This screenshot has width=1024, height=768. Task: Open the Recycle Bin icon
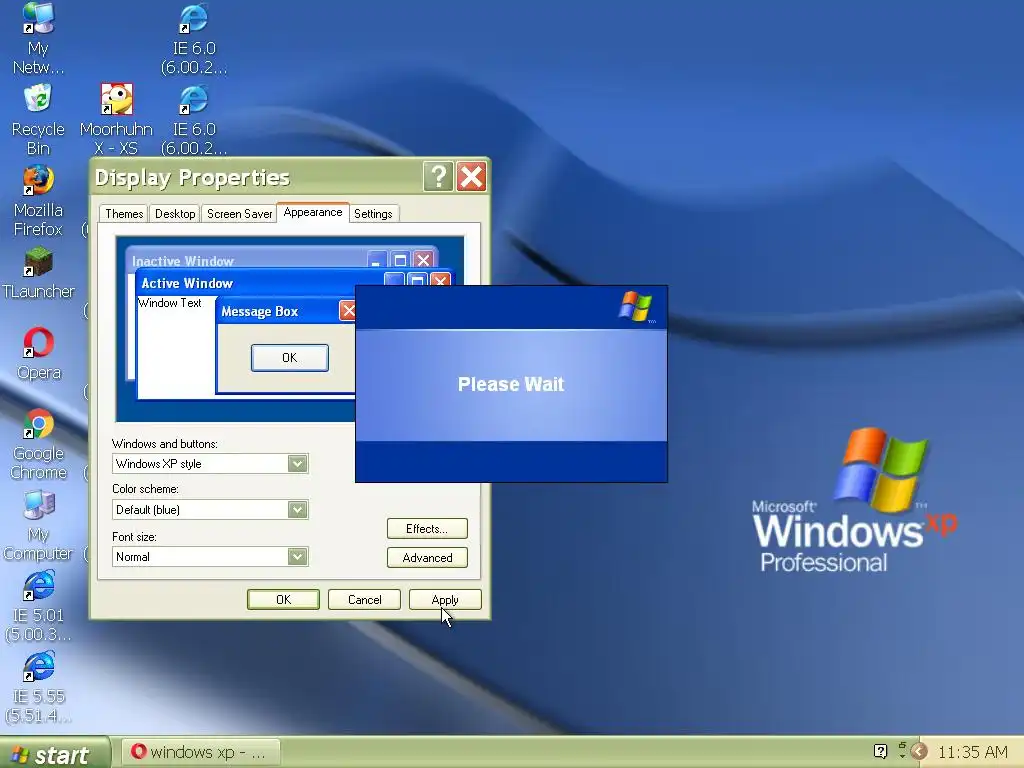[x=38, y=120]
